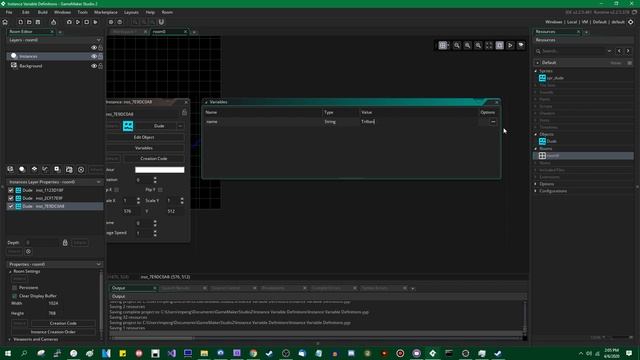Image resolution: width=640 pixels, height=360 pixels.
Task: Click the Debug toolbar icon
Action: [x=69, y=22]
